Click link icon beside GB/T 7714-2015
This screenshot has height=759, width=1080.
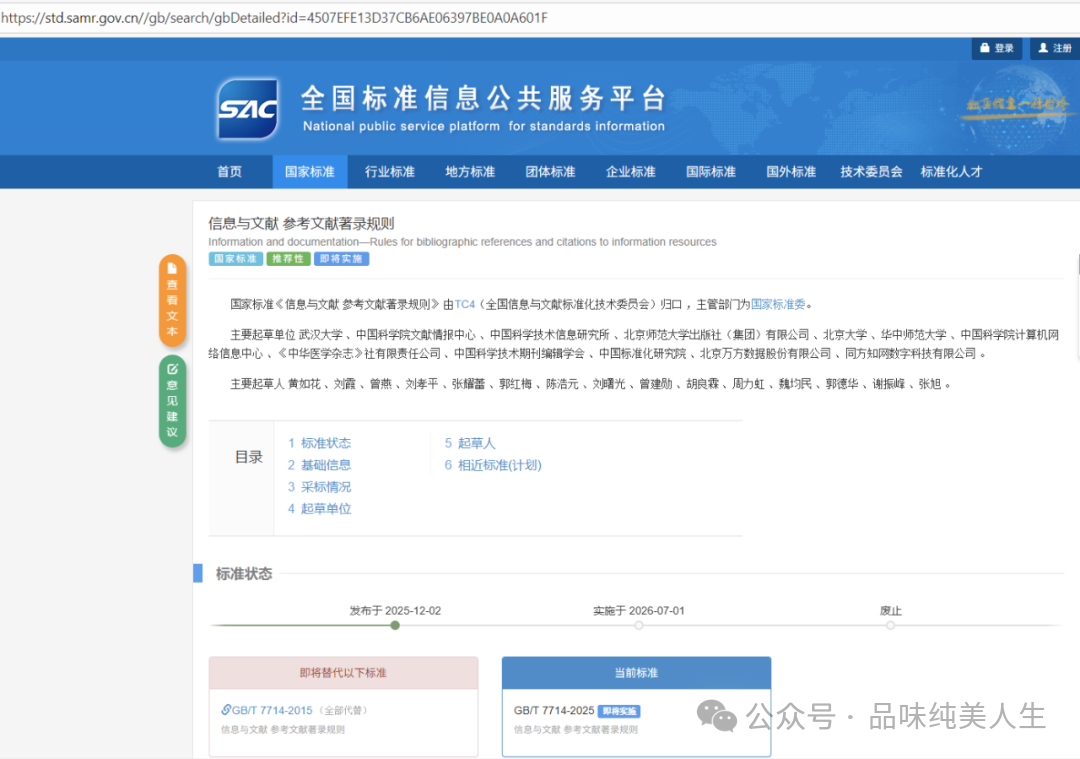226,710
